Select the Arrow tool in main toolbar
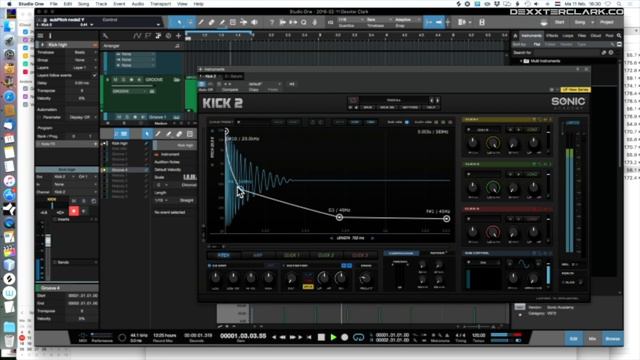This screenshot has height=360, width=640. tap(179, 22)
